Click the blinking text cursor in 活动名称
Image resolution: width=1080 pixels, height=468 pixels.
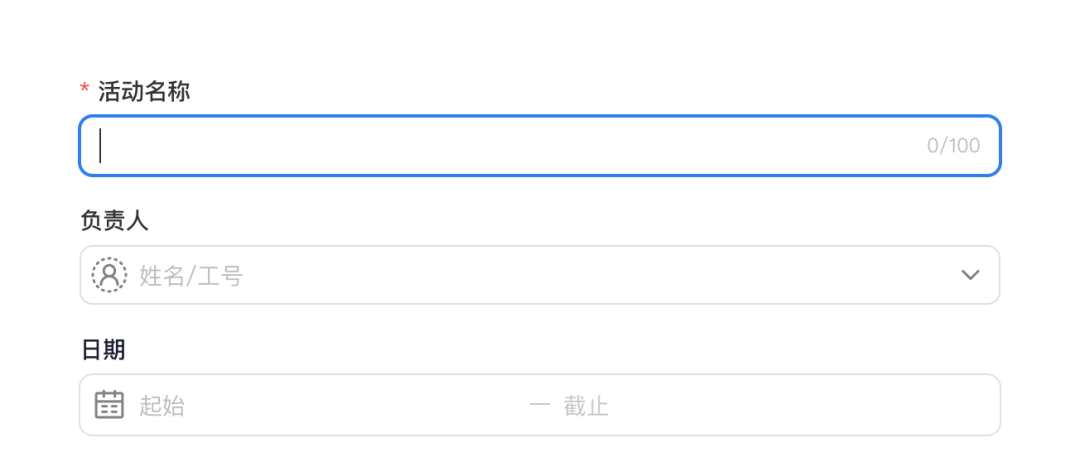point(100,146)
